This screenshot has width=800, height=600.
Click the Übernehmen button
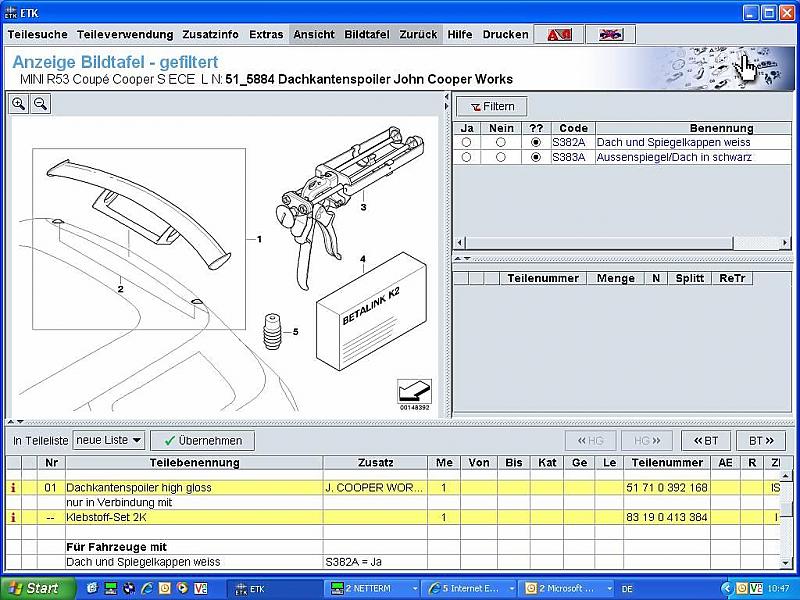tap(203, 440)
